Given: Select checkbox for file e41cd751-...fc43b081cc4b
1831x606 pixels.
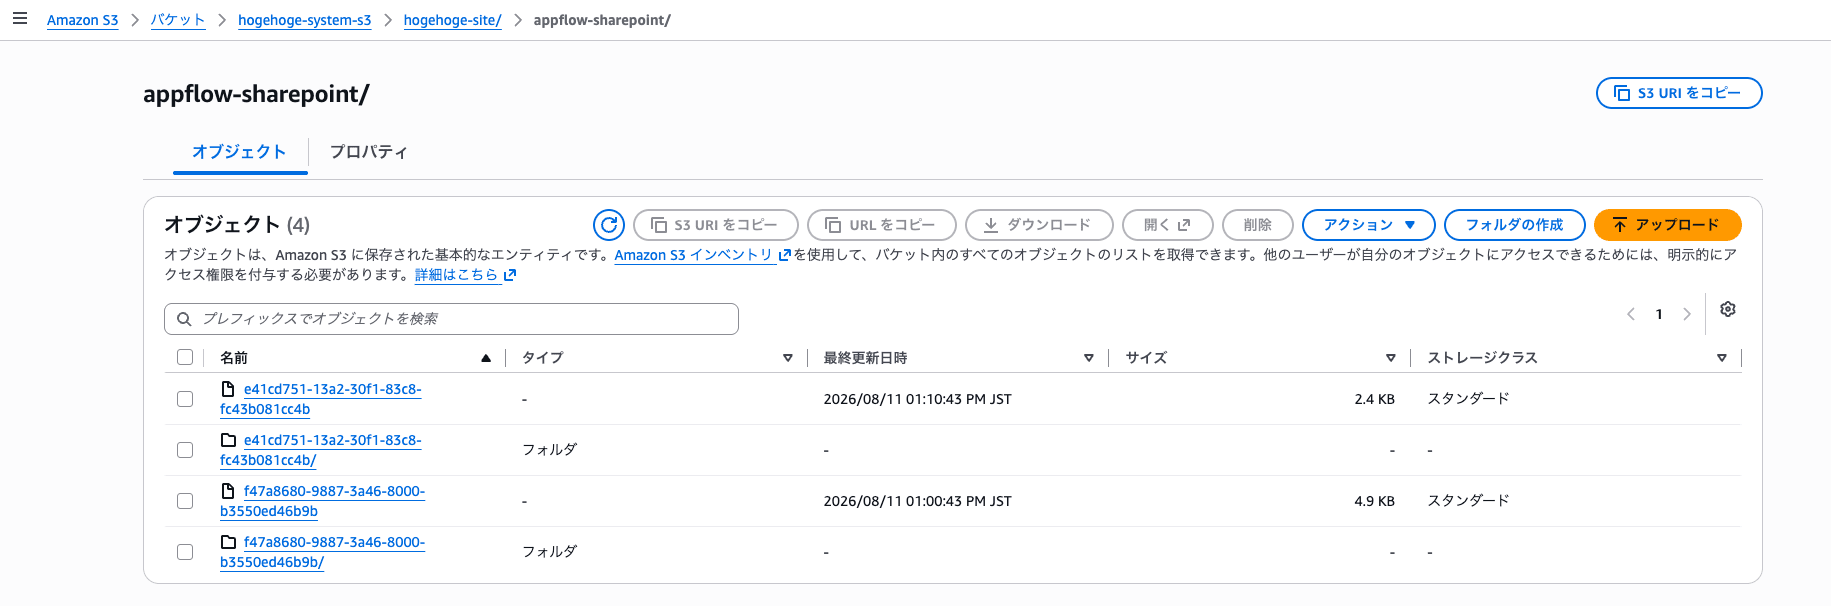Looking at the screenshot, I should [x=185, y=399].
